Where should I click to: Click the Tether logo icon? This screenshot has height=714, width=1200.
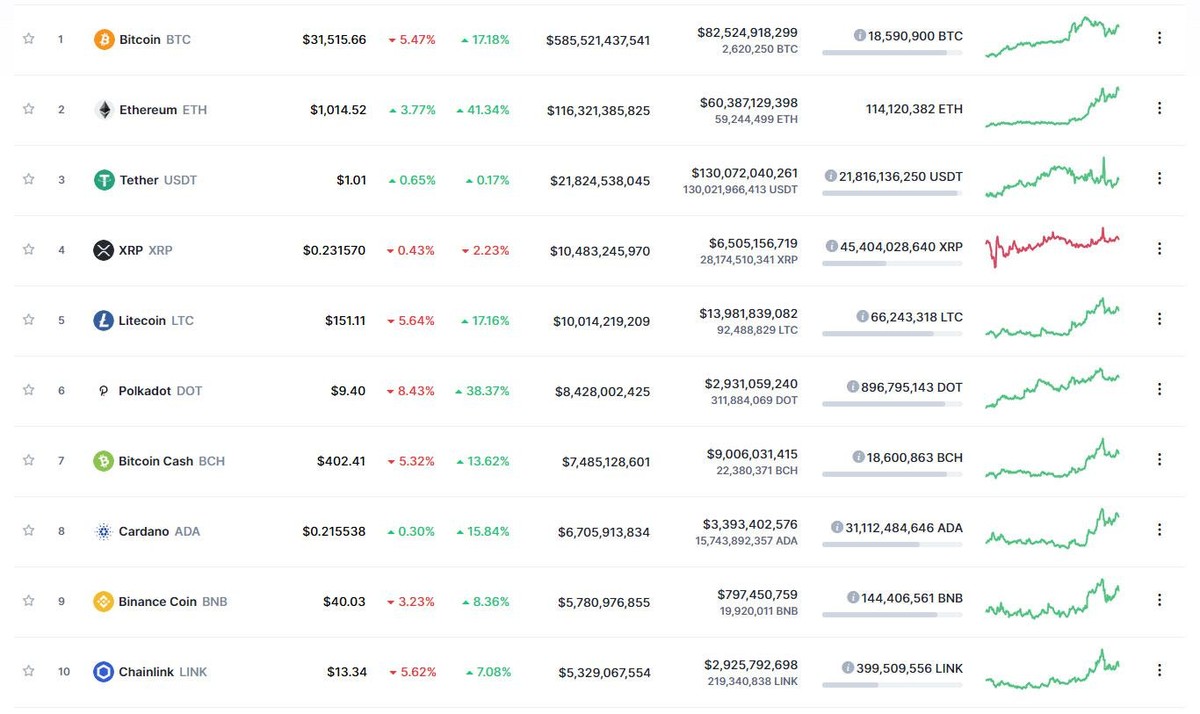coord(103,179)
